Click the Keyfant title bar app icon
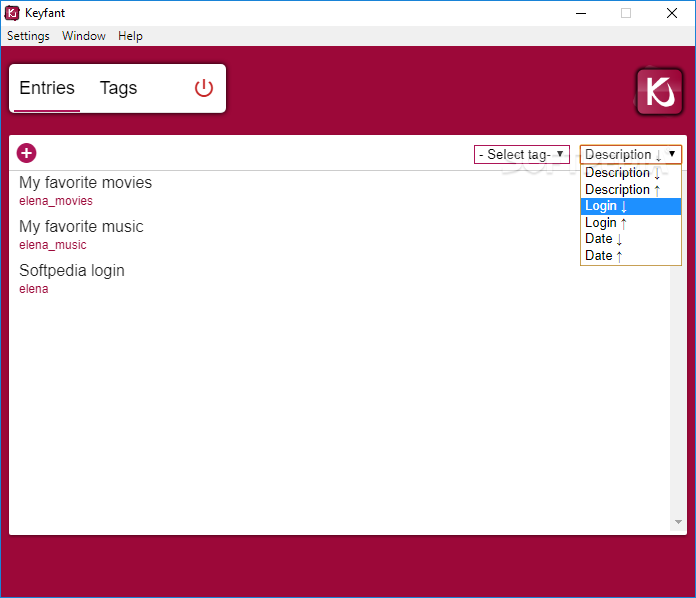Viewport: 696px width, 598px height. pyautogui.click(x=12, y=13)
